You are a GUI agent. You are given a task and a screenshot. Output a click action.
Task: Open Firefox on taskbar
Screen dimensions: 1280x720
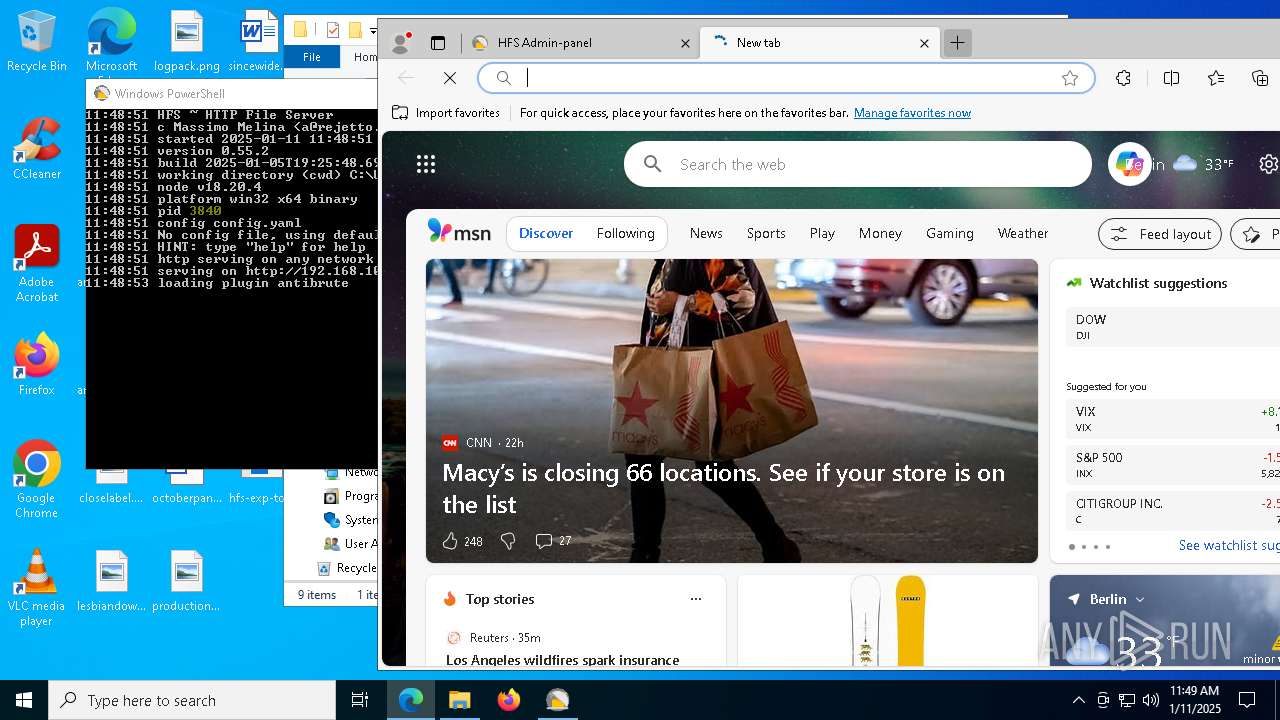coord(509,700)
